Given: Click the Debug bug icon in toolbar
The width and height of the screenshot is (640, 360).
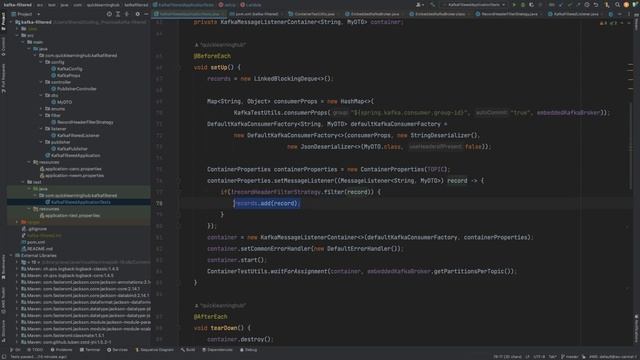Looking at the screenshot, I should [x=523, y=5].
